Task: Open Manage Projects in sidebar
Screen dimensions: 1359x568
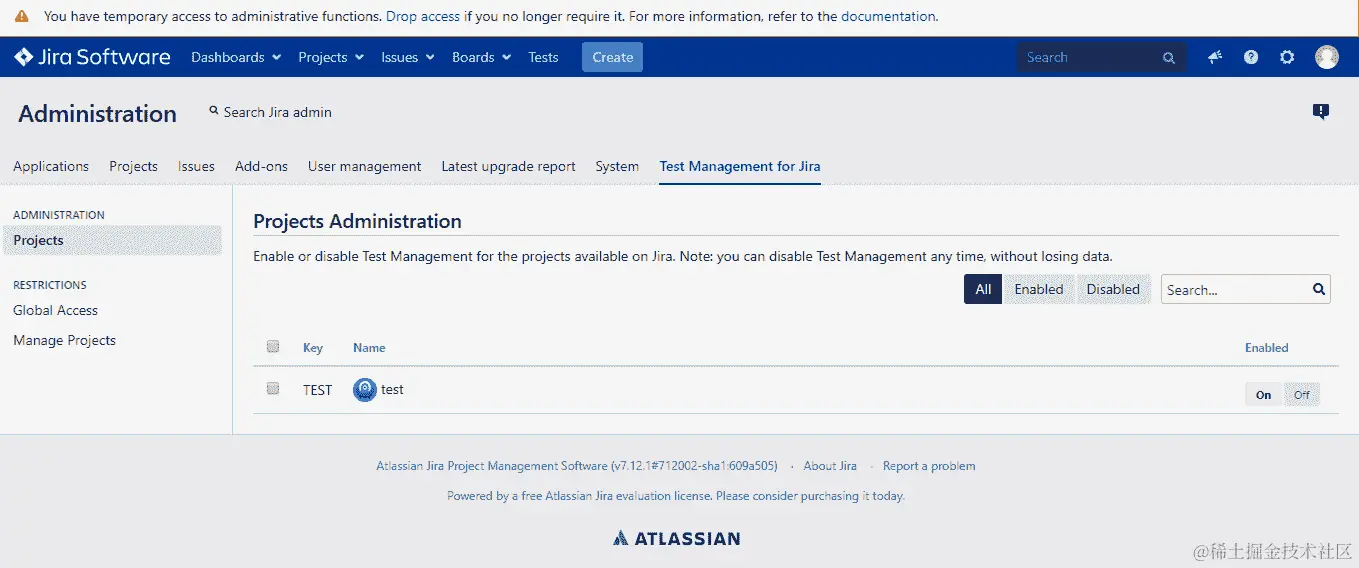Action: [x=64, y=340]
